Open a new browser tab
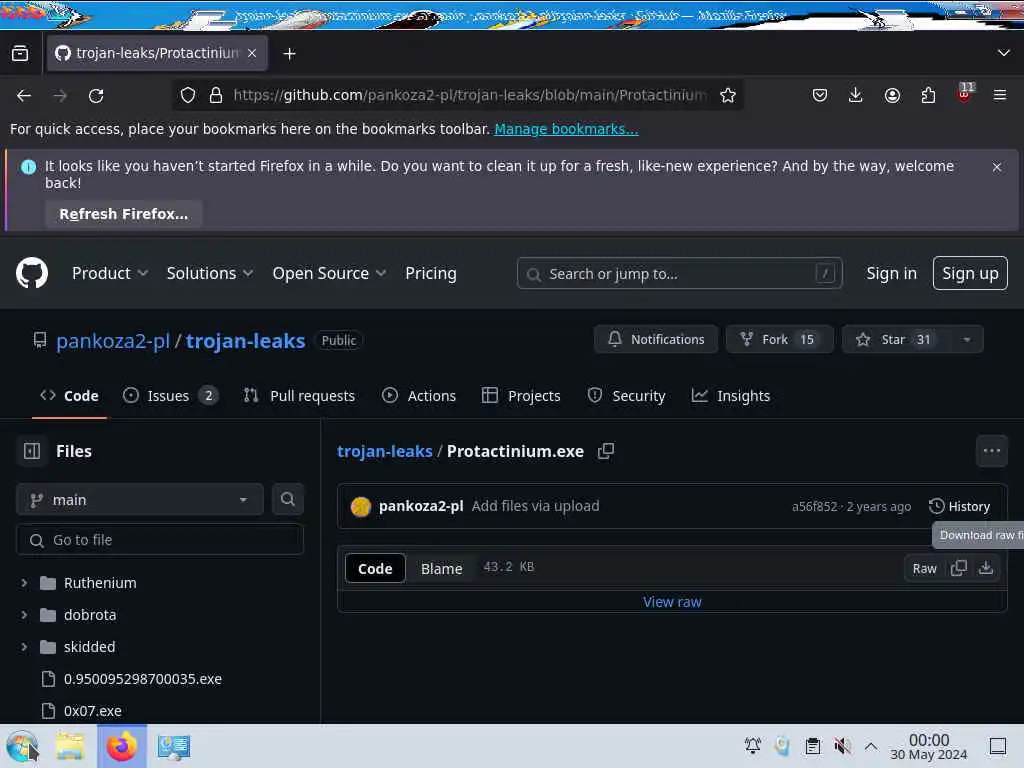This screenshot has width=1024, height=768. pyautogui.click(x=289, y=54)
